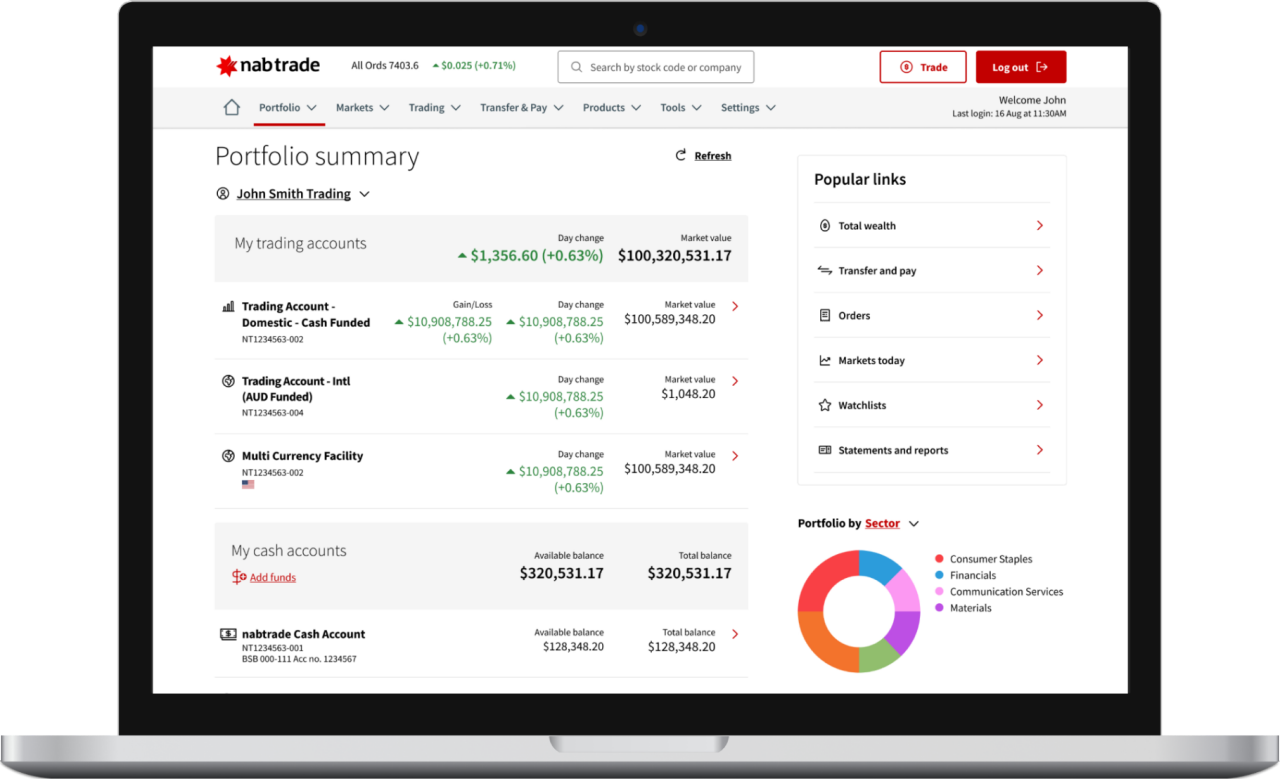Click the pink Communication Services legend dot
The width and height of the screenshot is (1280, 779).
click(939, 592)
